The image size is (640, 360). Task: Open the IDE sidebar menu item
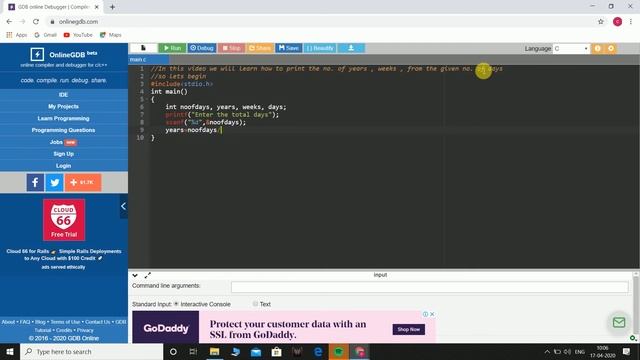tap(64, 95)
